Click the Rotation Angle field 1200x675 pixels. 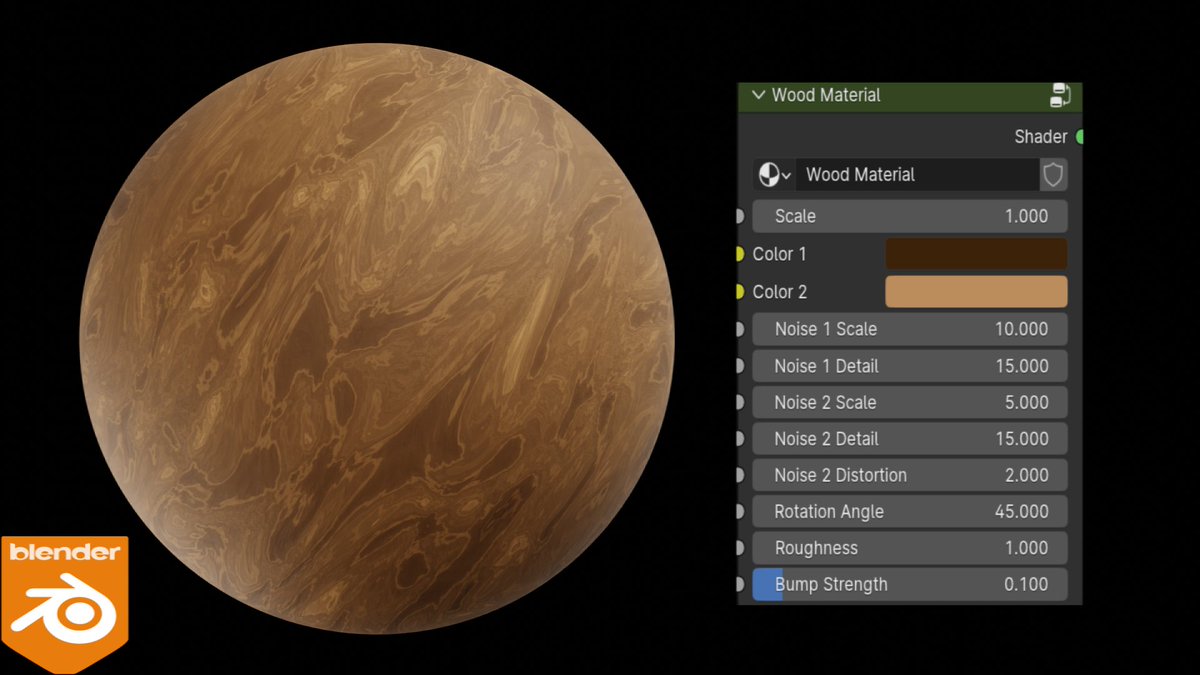pos(909,511)
